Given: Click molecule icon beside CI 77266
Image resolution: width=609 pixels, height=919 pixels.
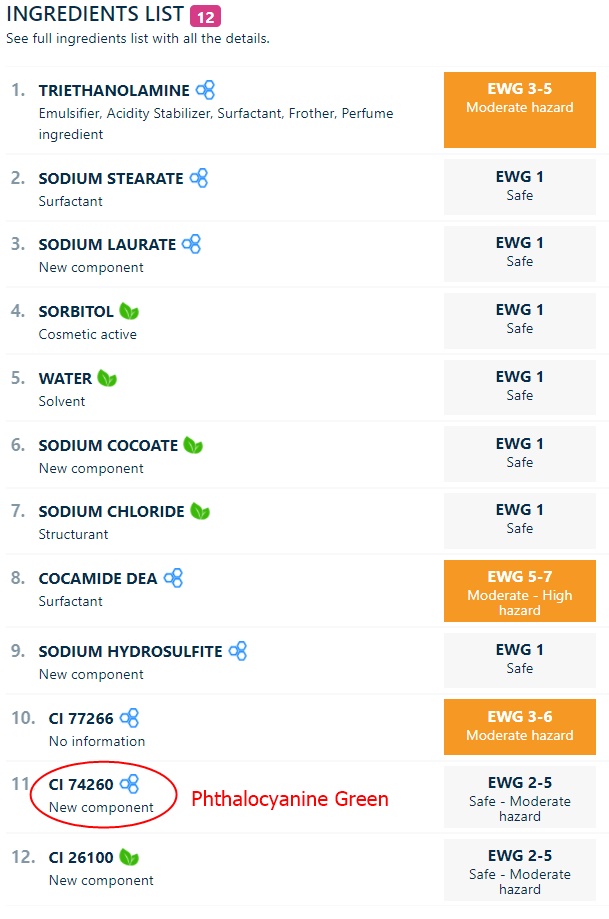Looking at the screenshot, I should [x=130, y=718].
